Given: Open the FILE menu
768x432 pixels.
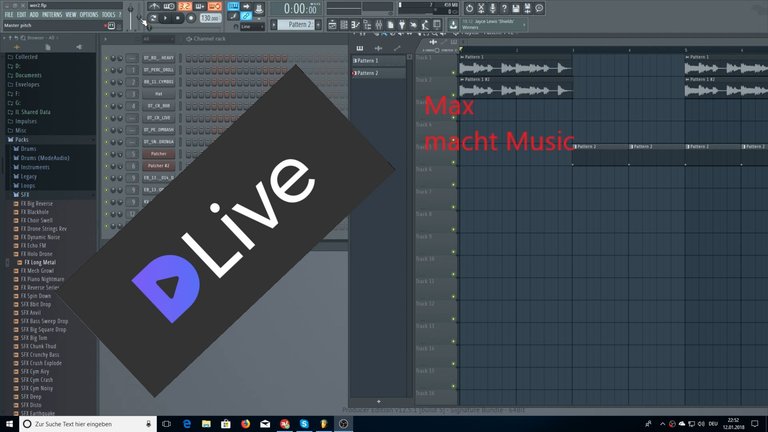Looking at the screenshot, I should 9,15.
